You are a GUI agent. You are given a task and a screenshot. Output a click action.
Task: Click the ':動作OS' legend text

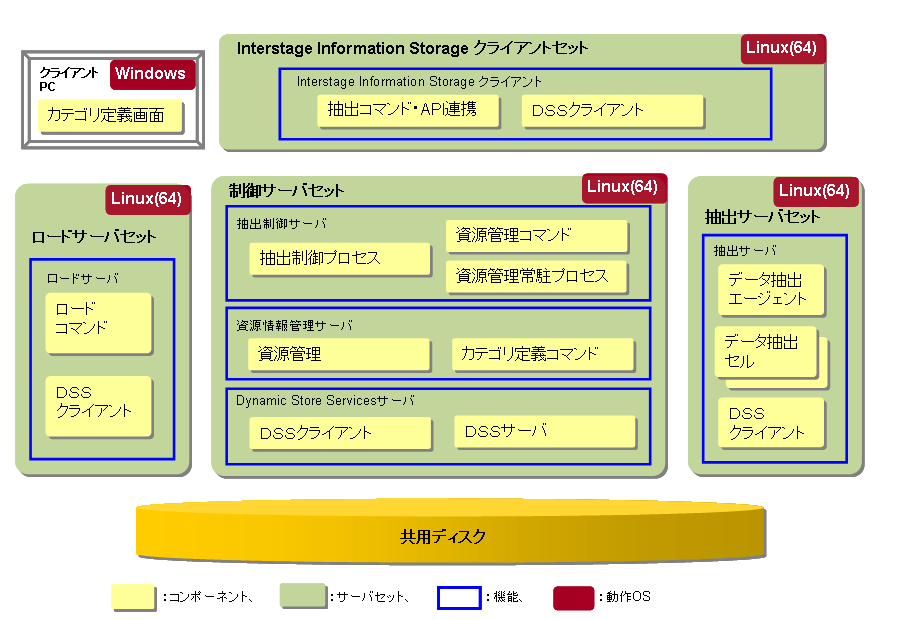[x=625, y=597]
